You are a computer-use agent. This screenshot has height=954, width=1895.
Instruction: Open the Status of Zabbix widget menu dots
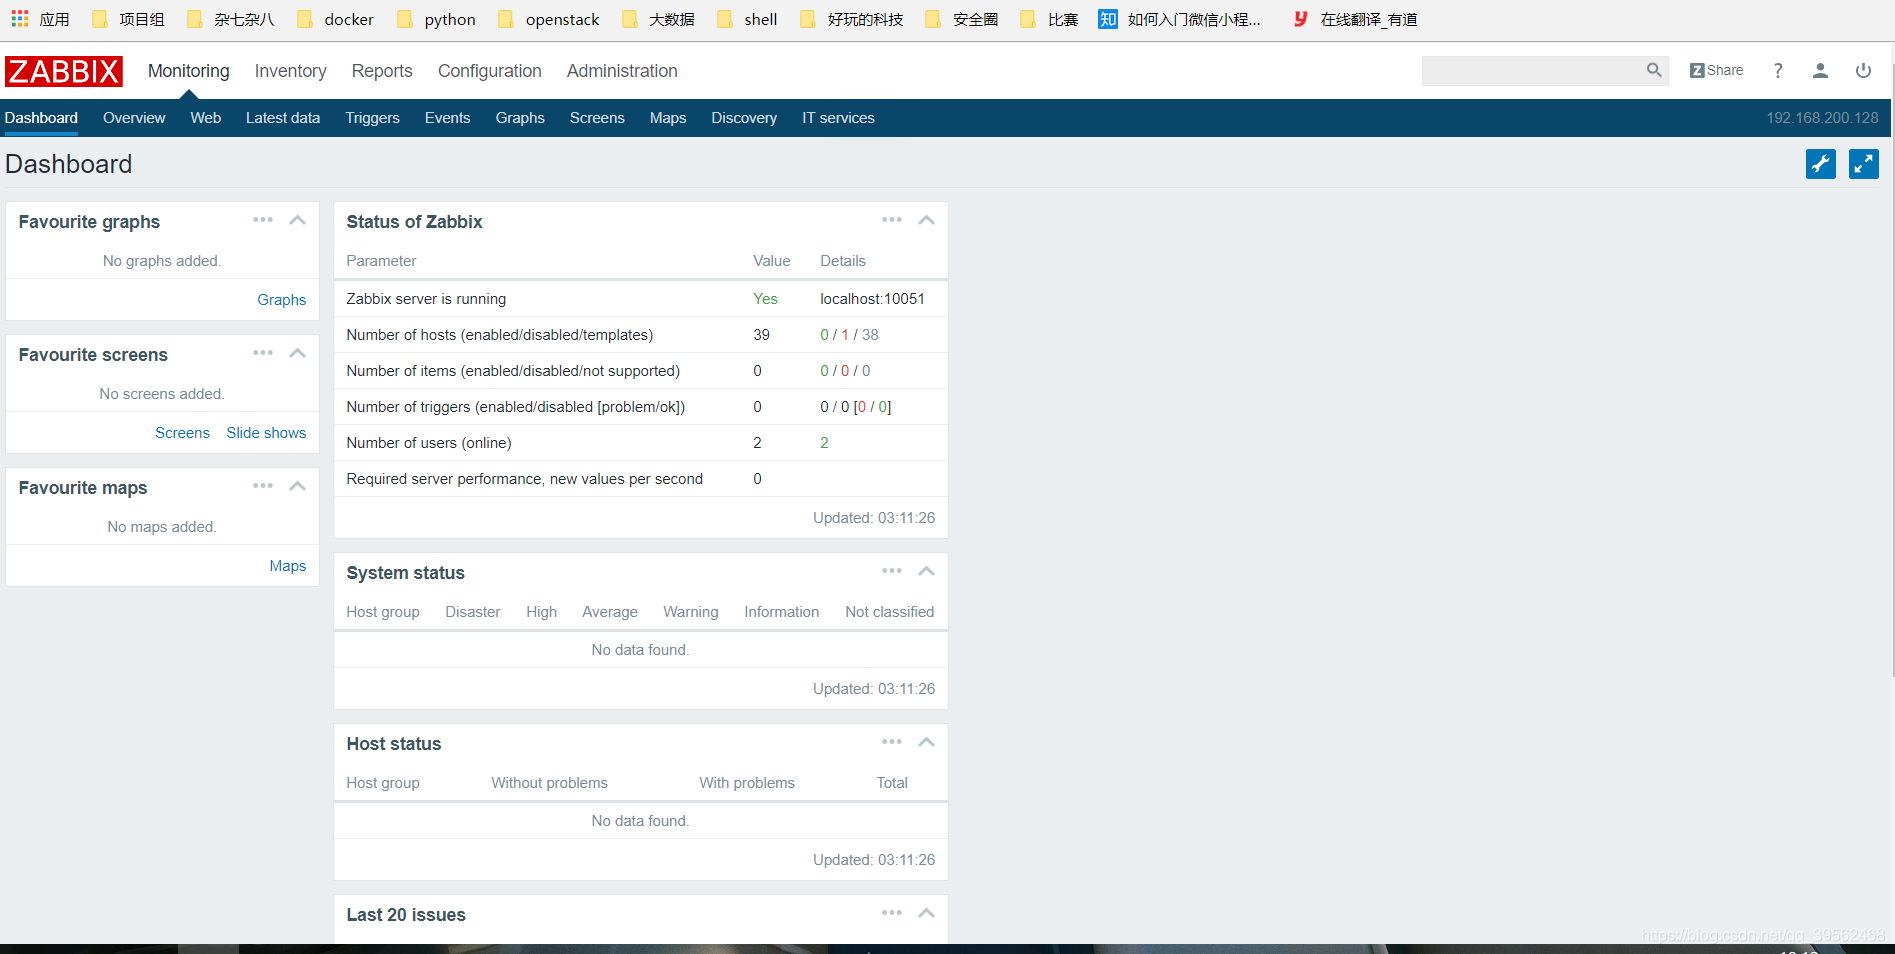tap(892, 220)
